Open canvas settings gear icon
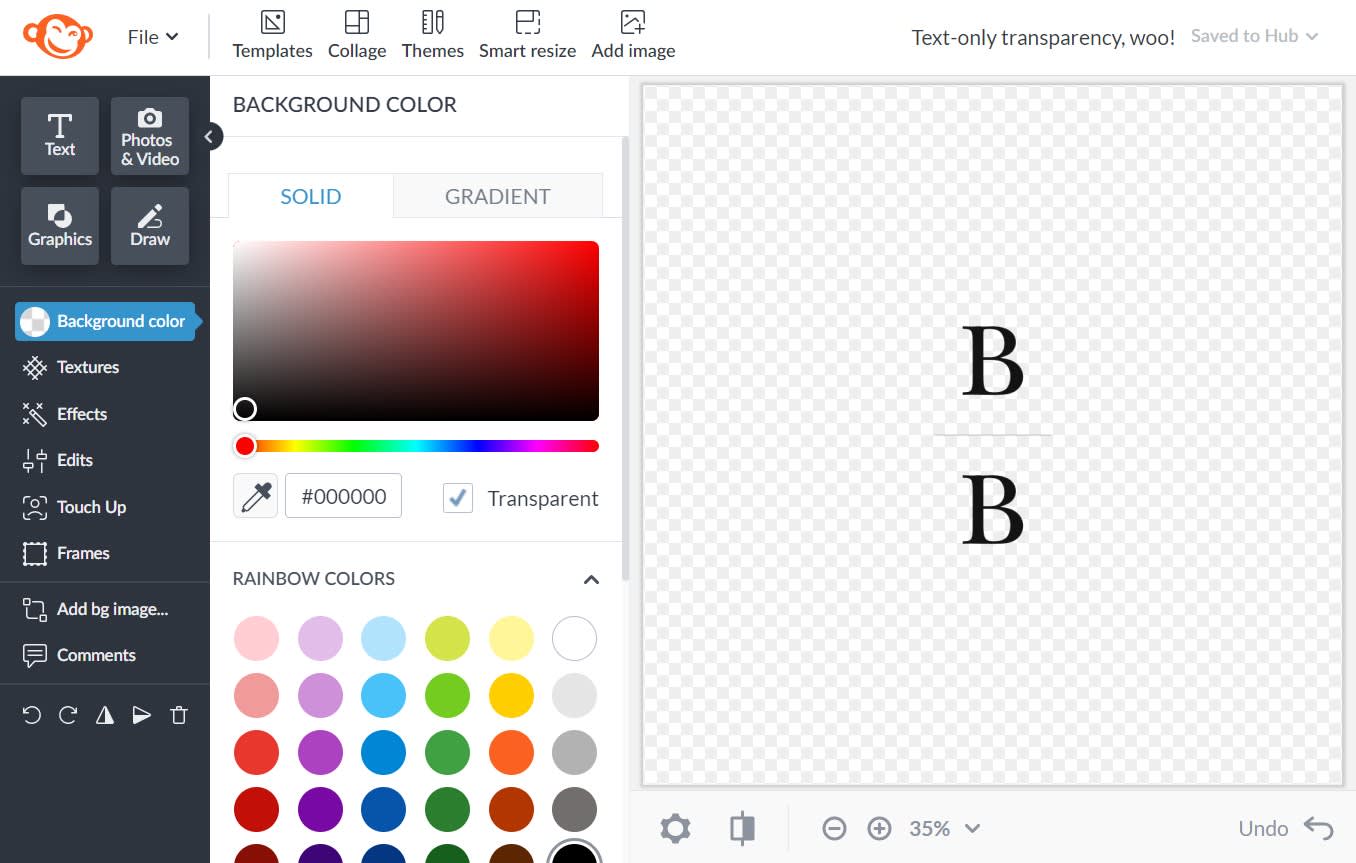 coord(675,828)
